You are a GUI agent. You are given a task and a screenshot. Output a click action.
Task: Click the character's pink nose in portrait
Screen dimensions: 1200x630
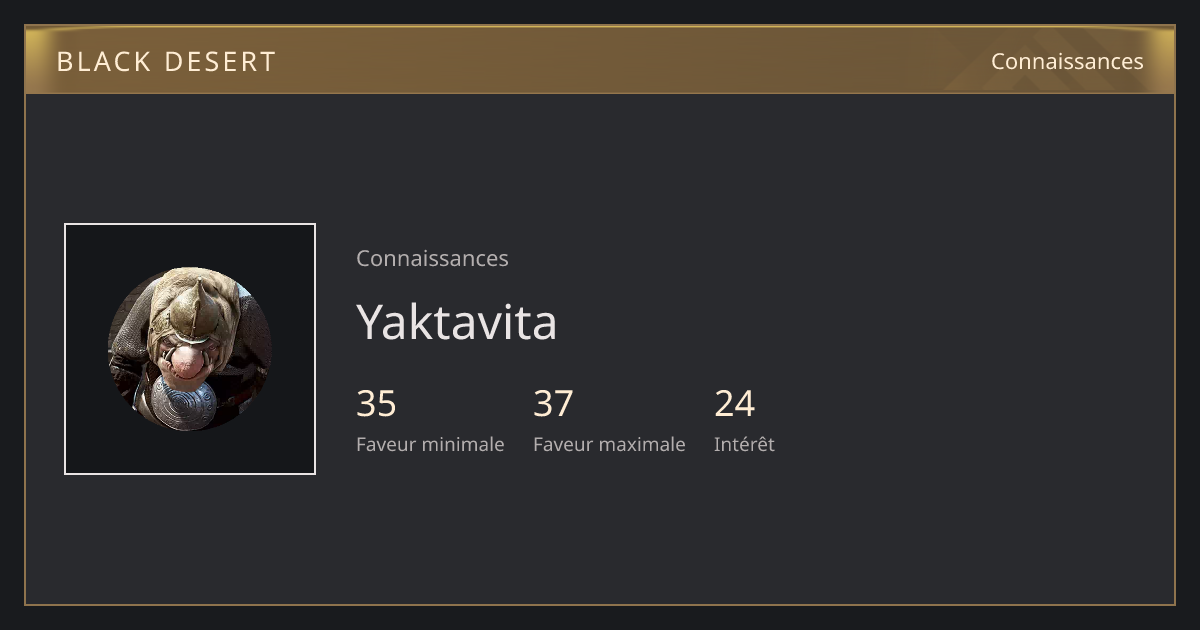coord(189,364)
